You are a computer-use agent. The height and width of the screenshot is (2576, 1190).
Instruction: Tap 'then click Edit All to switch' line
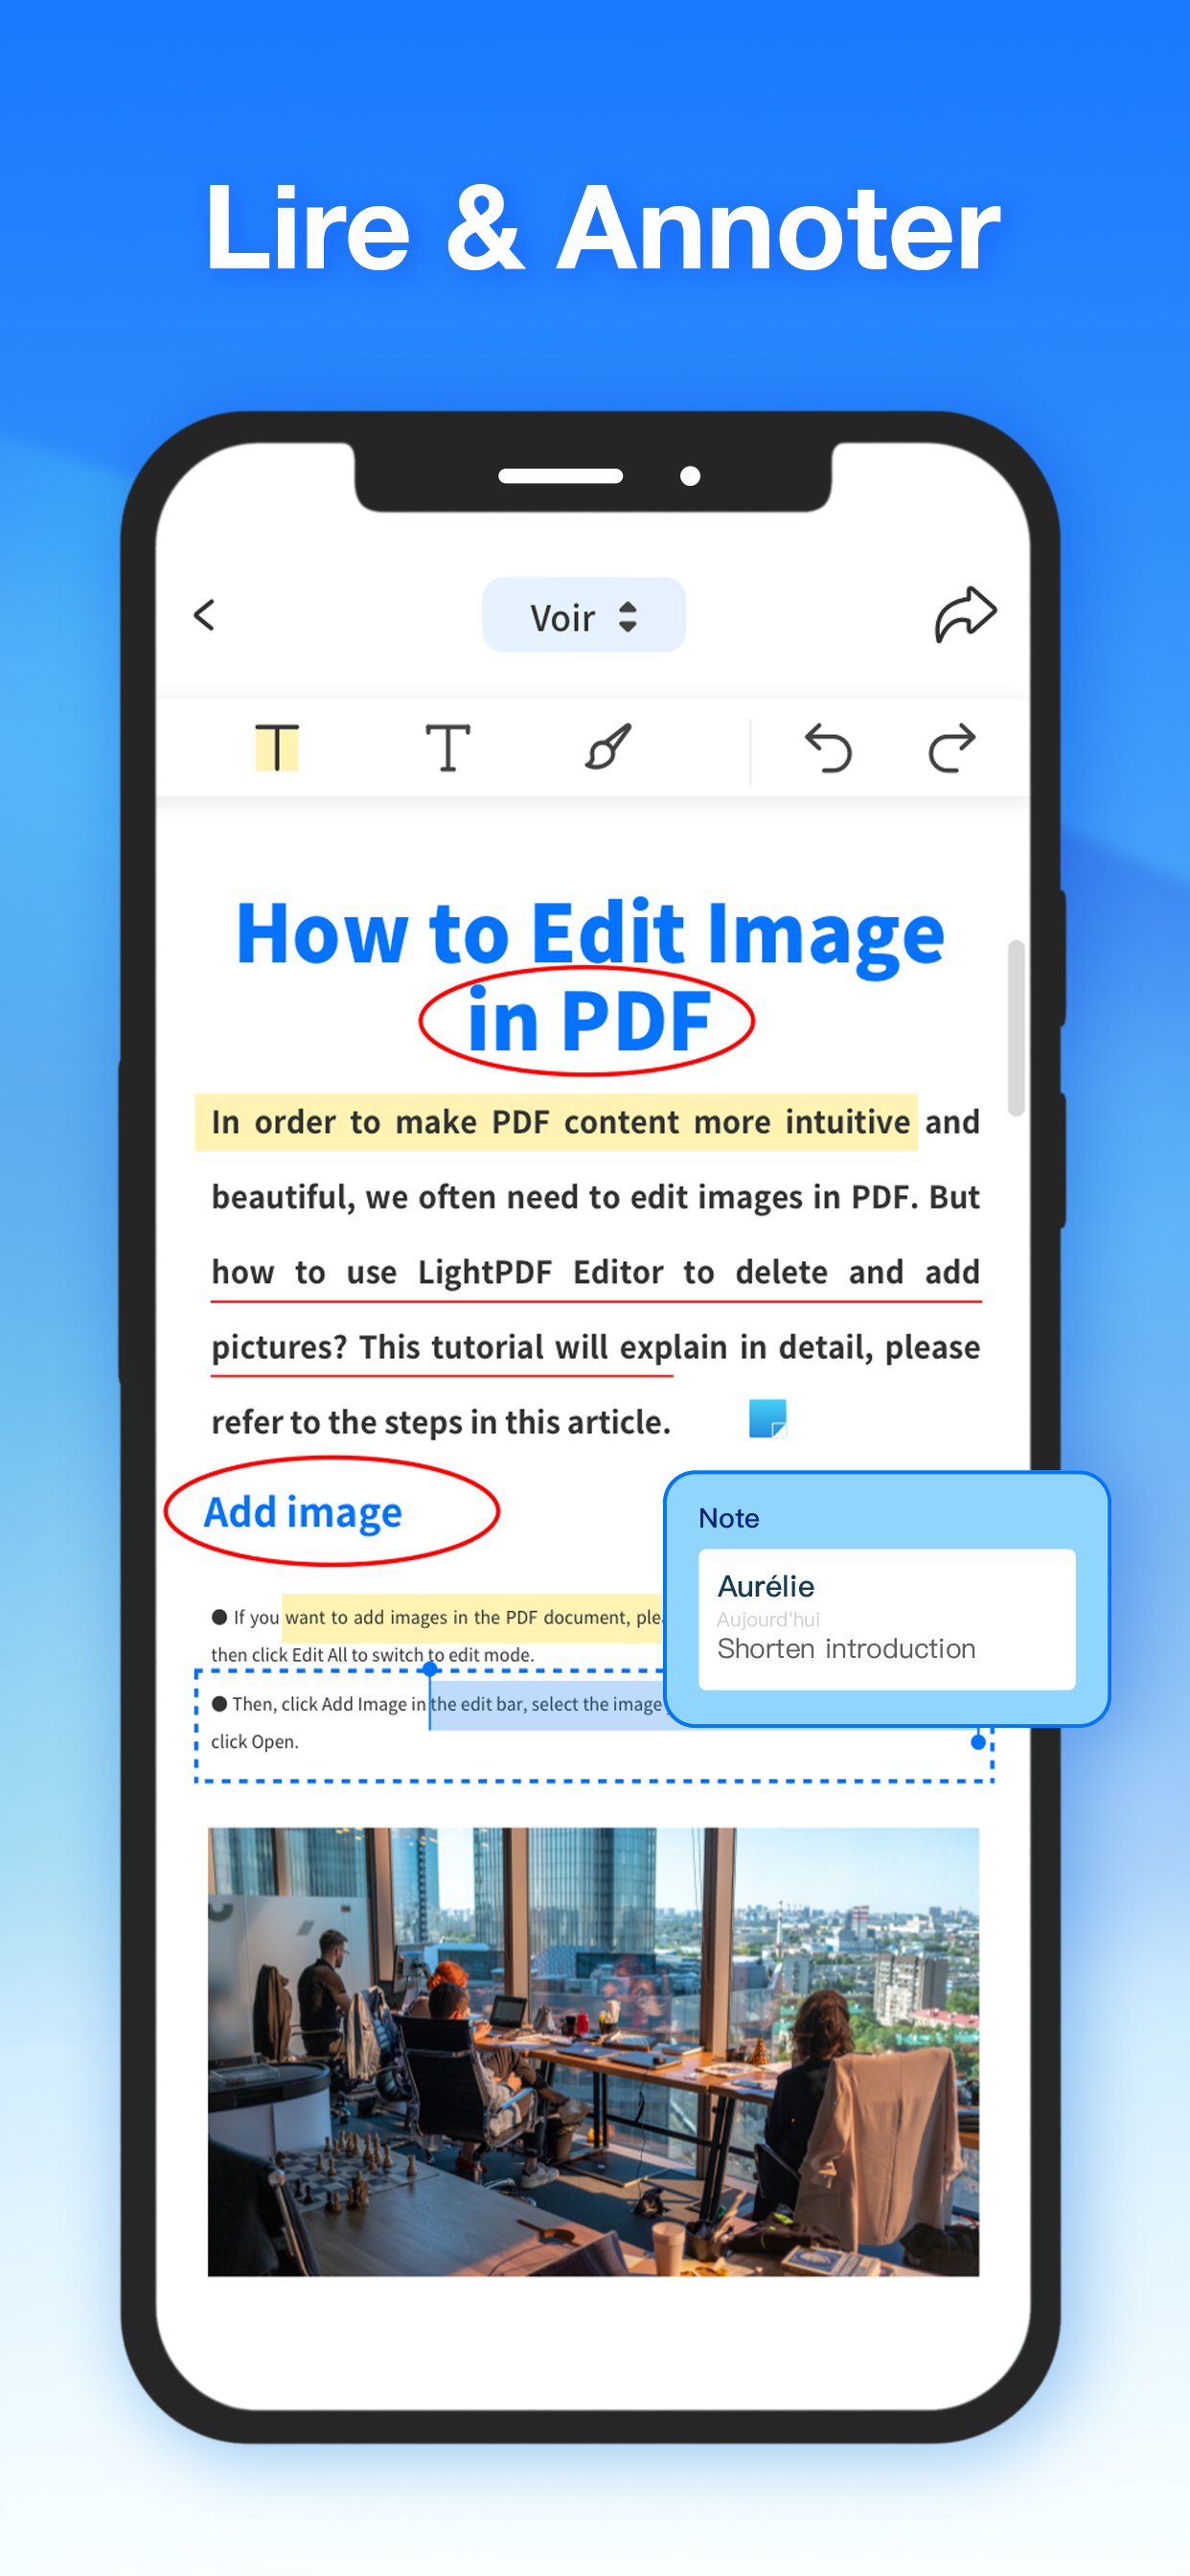click(372, 1655)
